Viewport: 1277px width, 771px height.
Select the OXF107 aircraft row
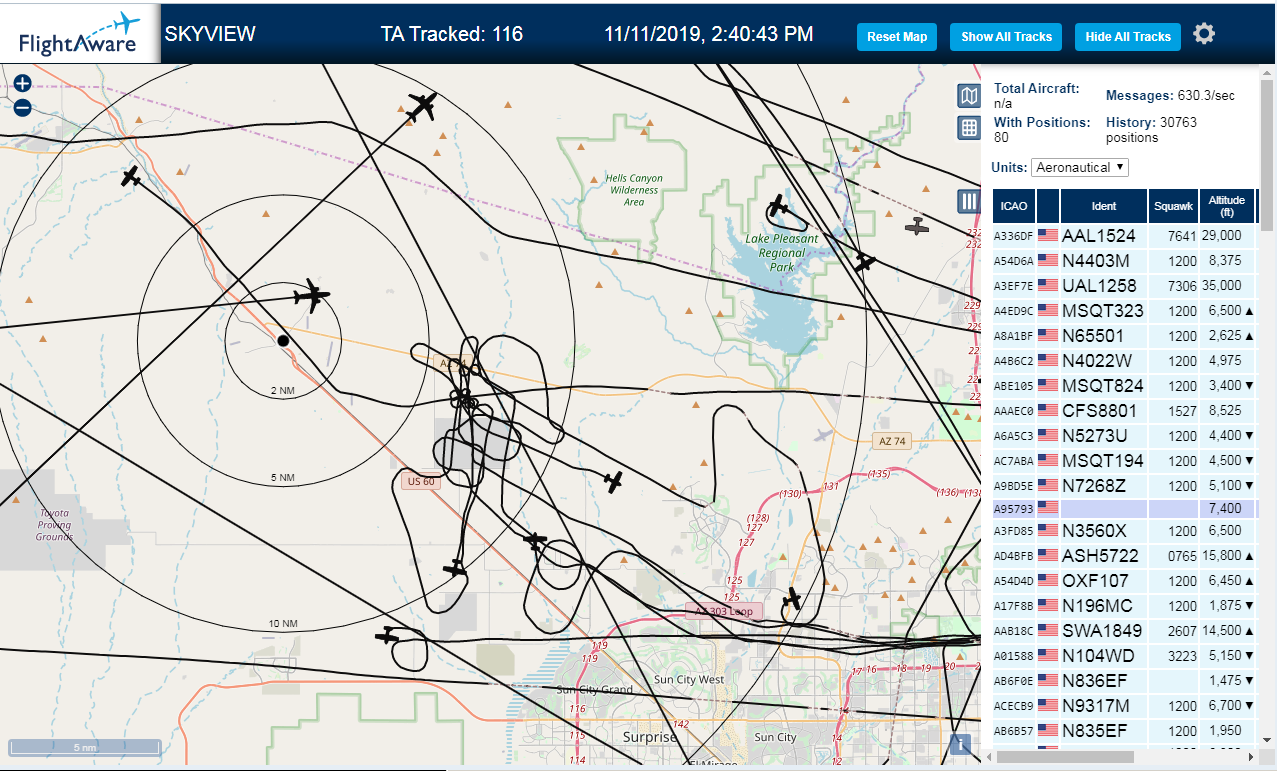coord(1125,580)
